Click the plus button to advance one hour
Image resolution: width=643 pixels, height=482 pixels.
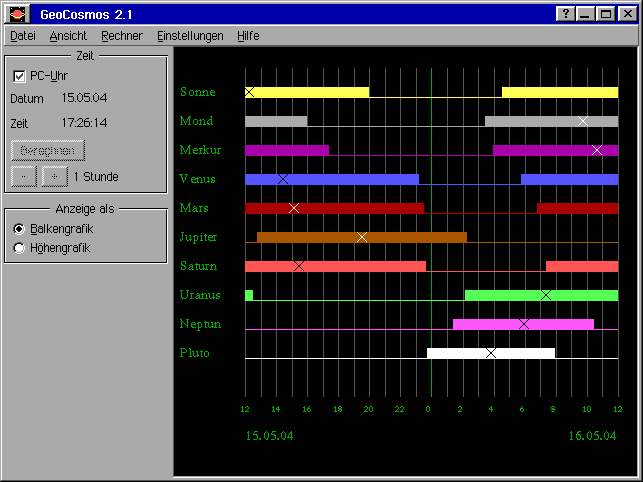pos(54,176)
